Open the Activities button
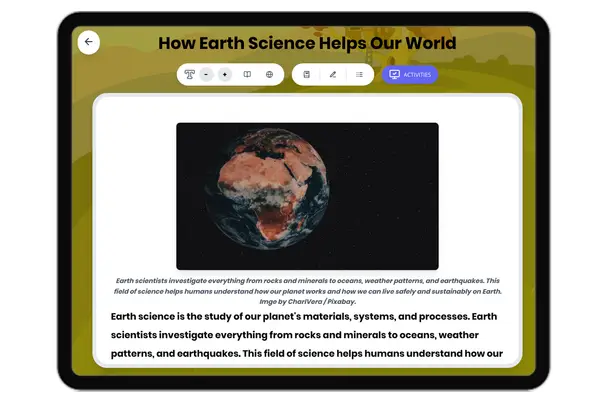 pyautogui.click(x=409, y=74)
